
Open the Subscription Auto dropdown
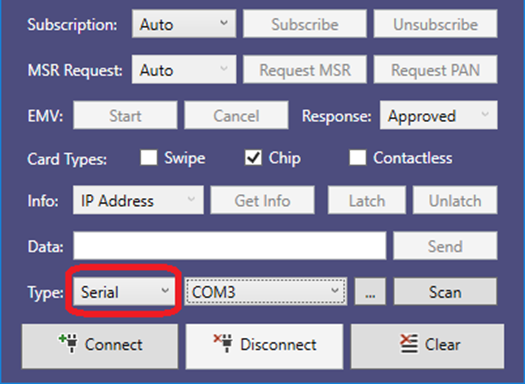184,24
